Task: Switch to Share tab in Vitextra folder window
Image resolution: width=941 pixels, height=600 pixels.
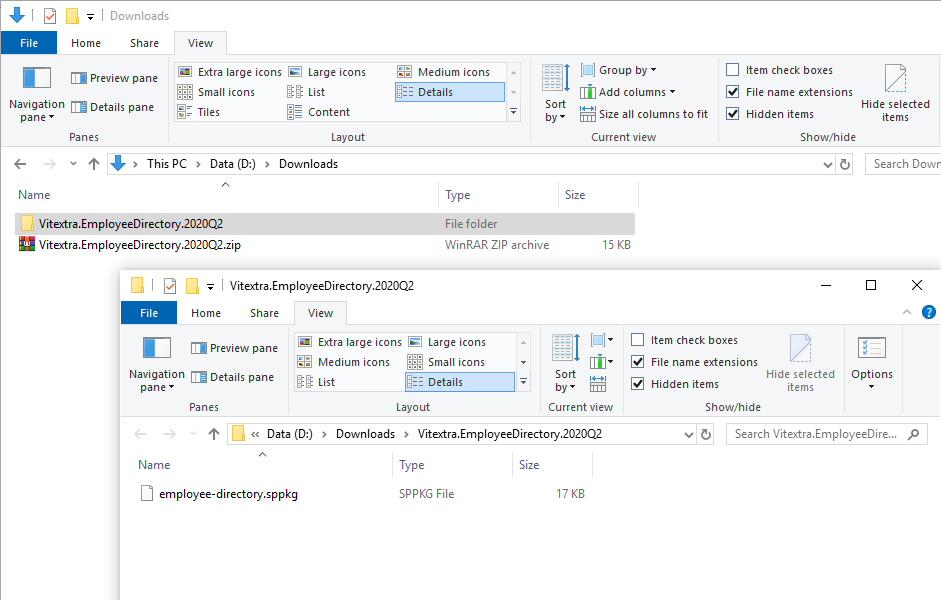Action: click(265, 313)
